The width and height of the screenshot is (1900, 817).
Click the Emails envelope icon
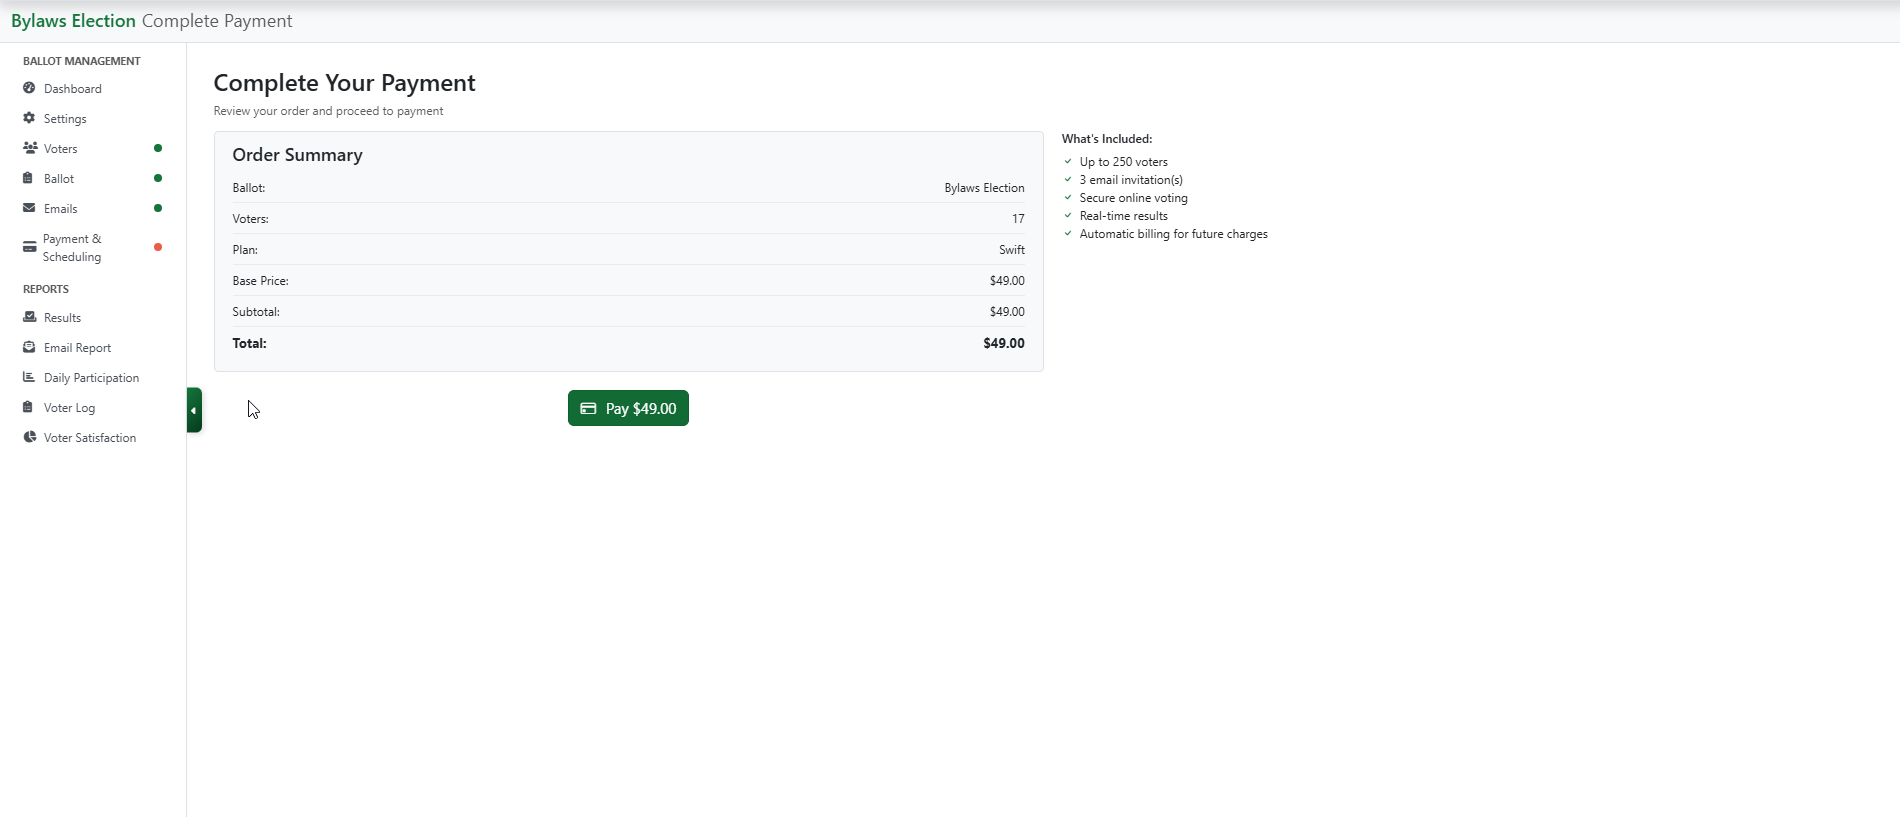29,208
